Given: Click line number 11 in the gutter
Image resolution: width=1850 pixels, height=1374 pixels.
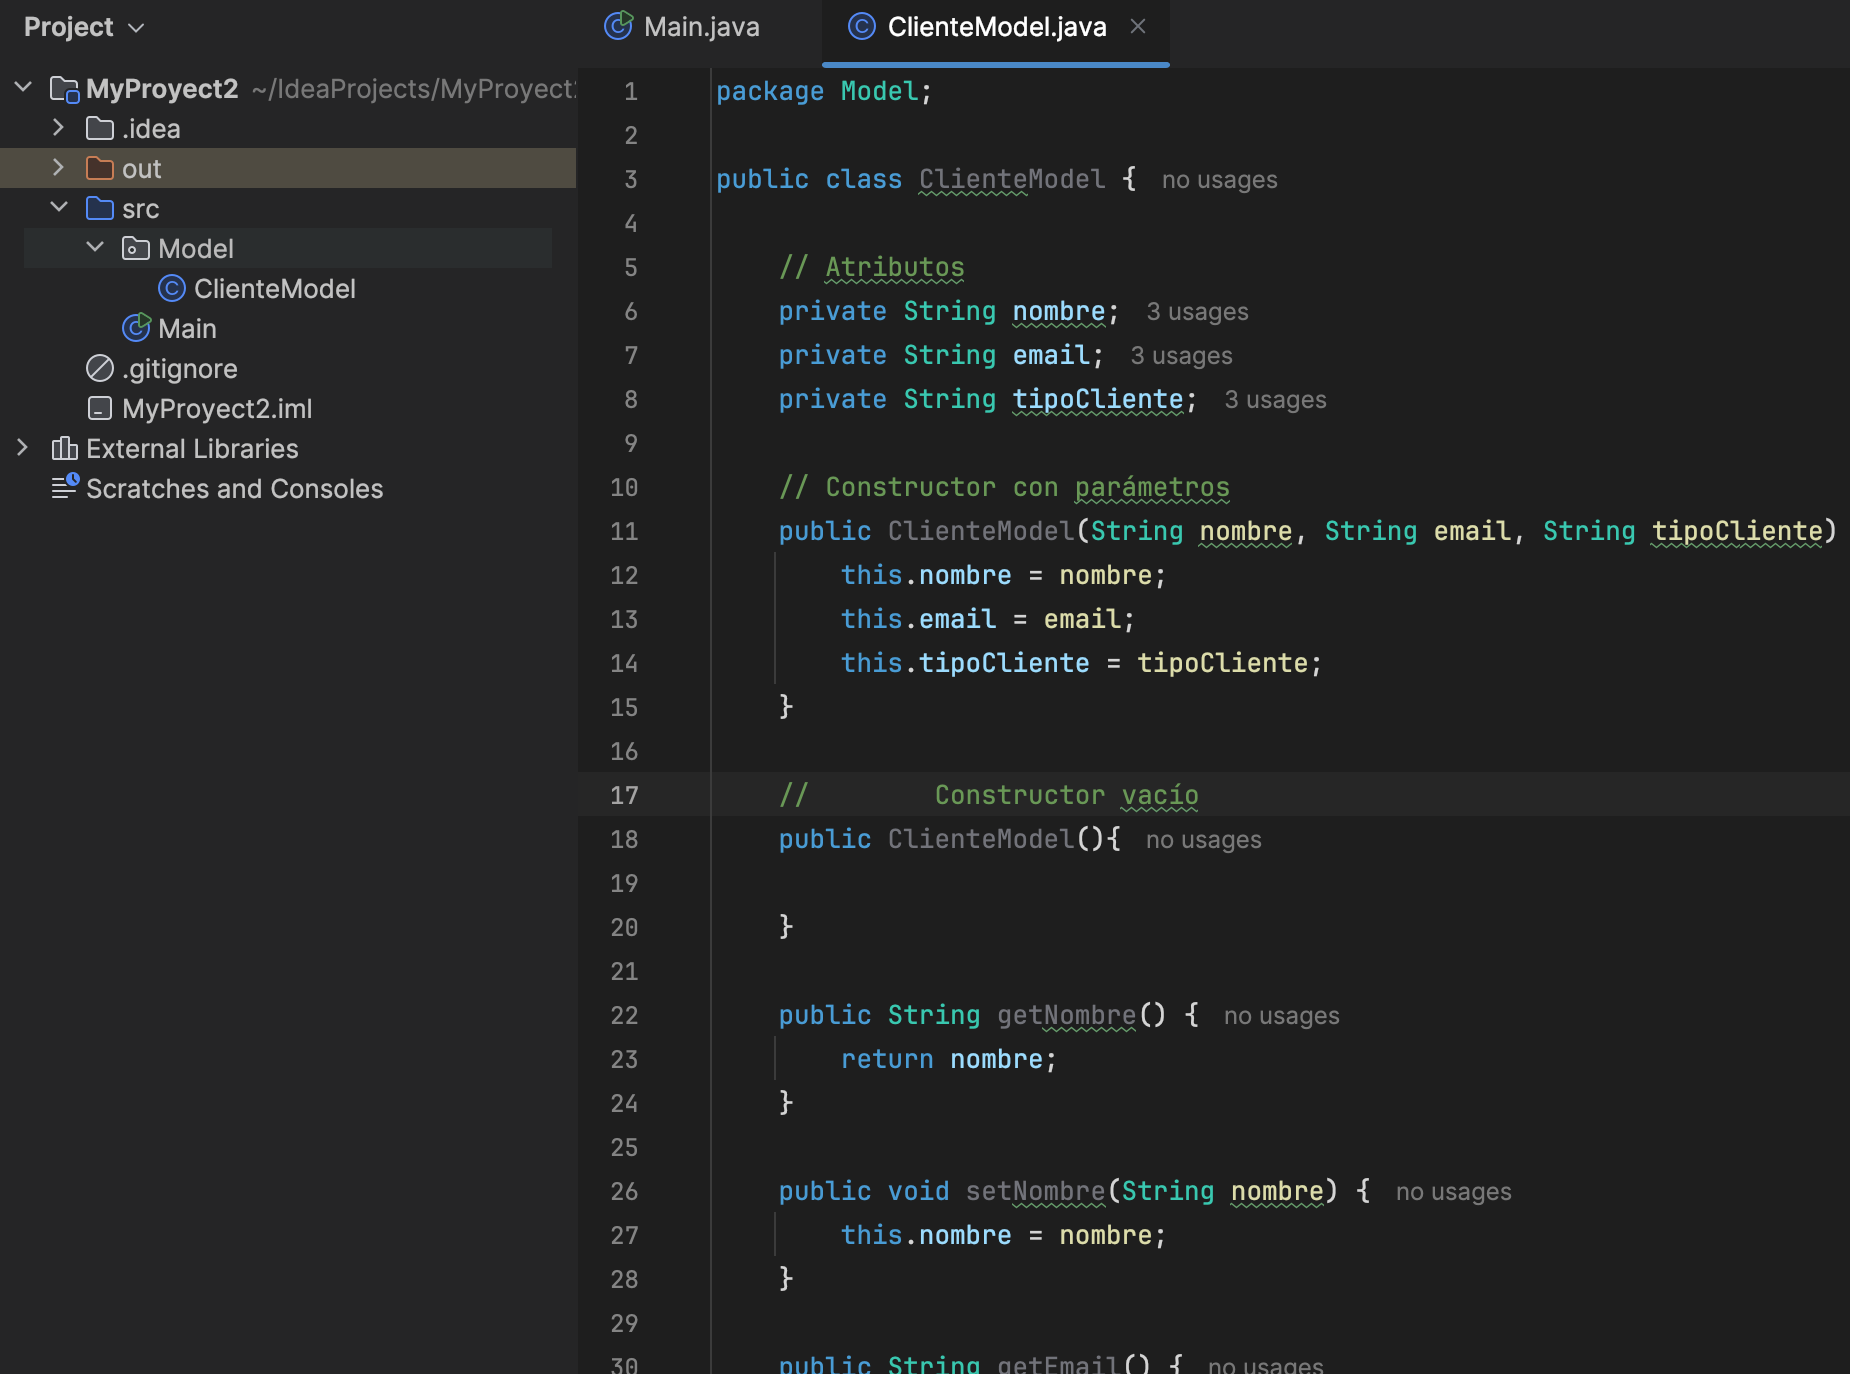Looking at the screenshot, I should (624, 532).
